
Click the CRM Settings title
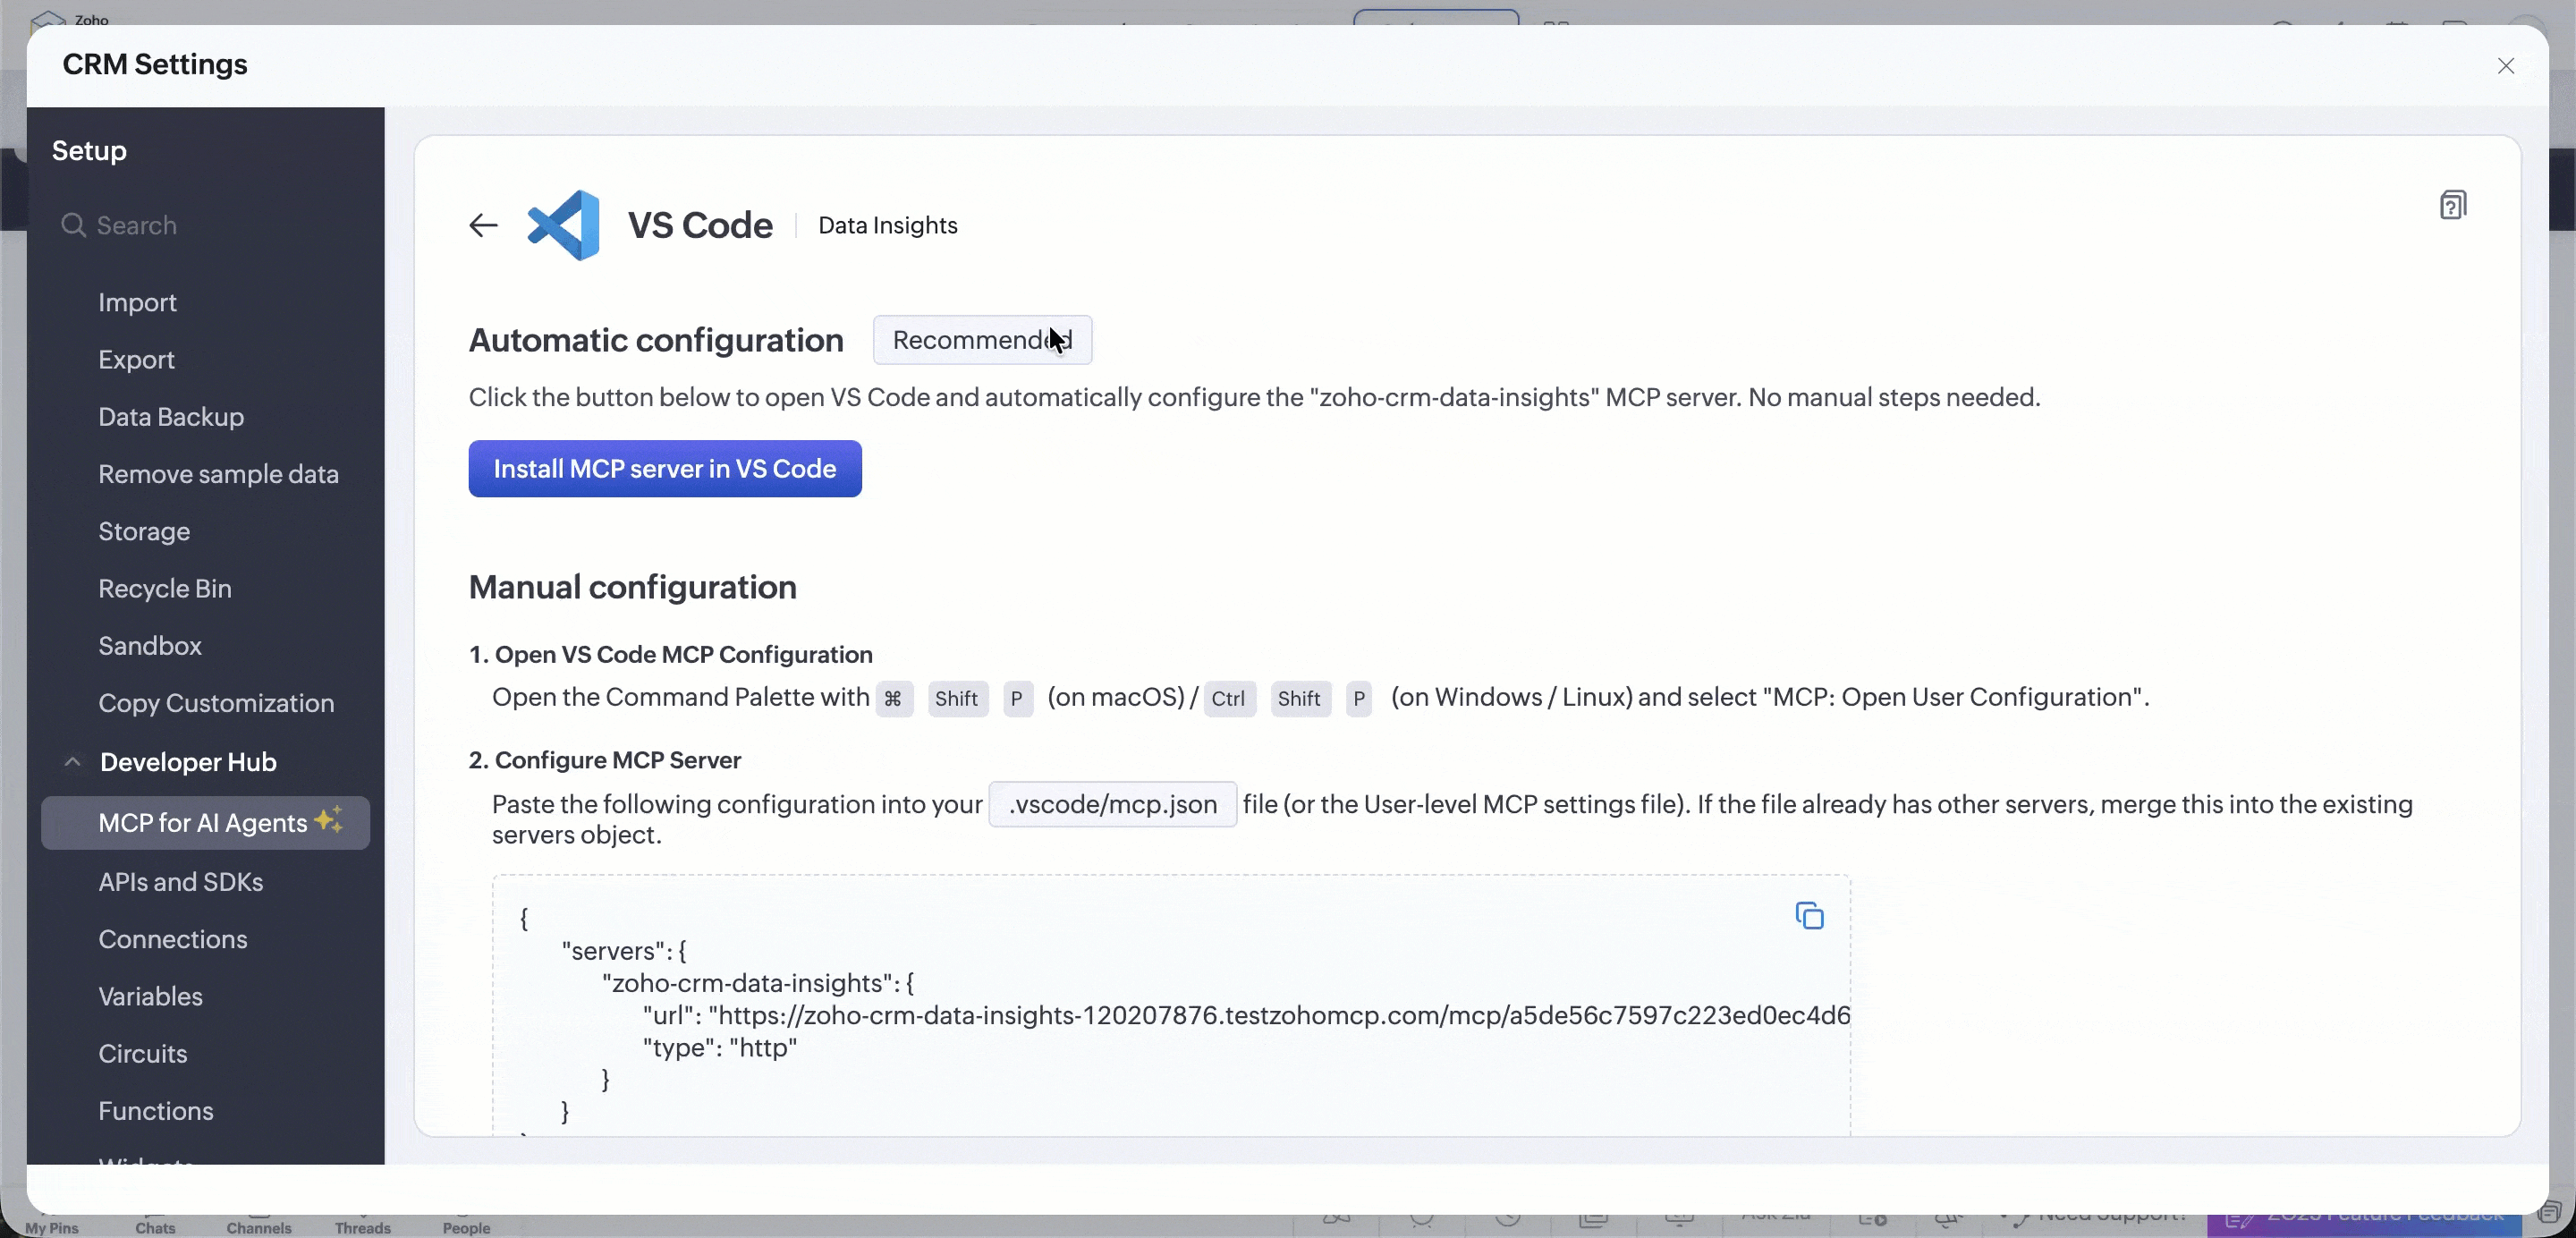coord(155,65)
